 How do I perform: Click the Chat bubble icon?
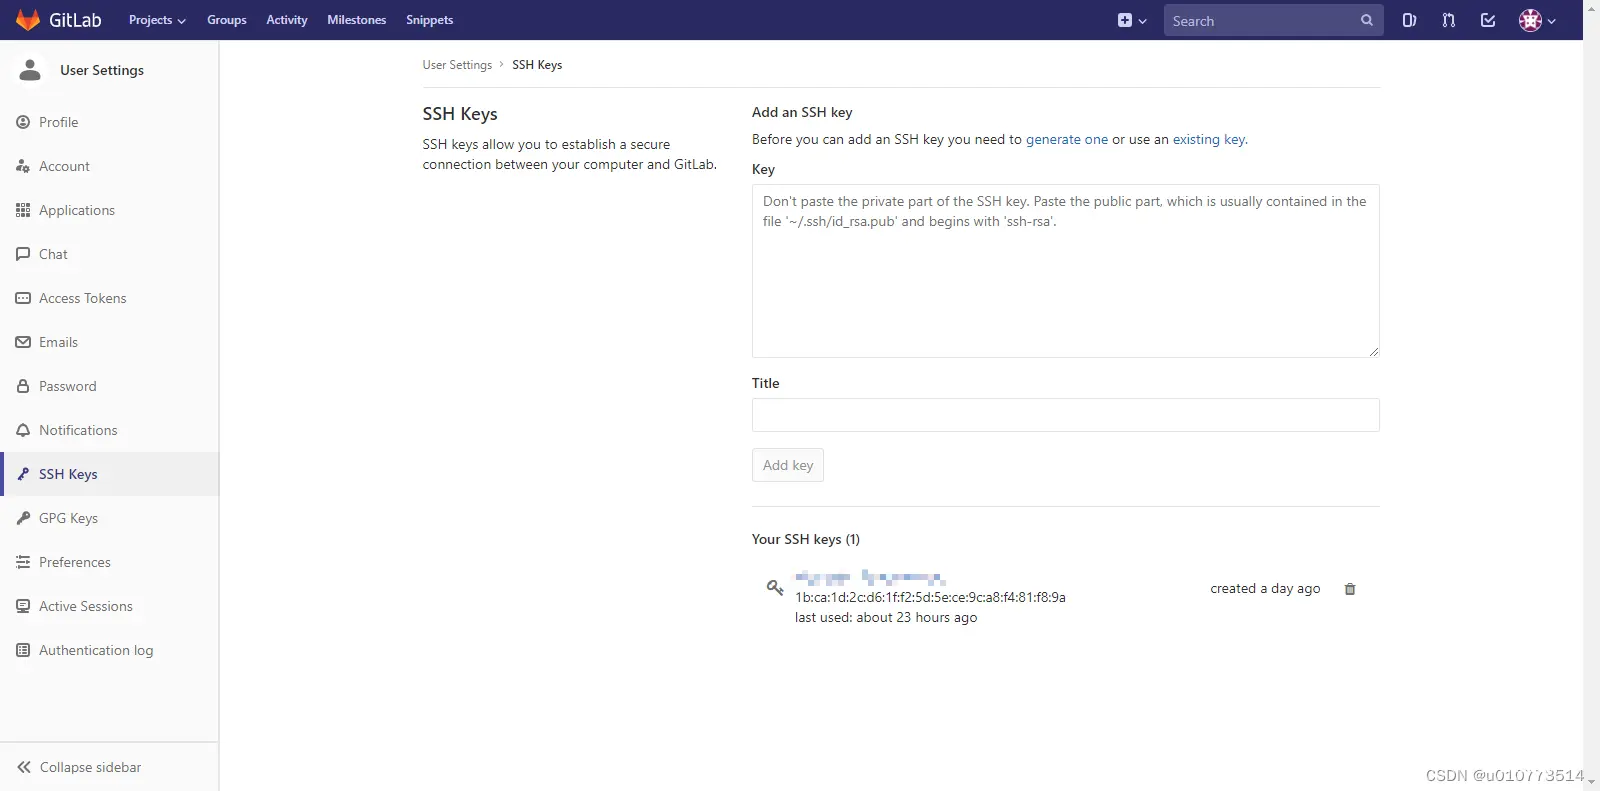(23, 254)
